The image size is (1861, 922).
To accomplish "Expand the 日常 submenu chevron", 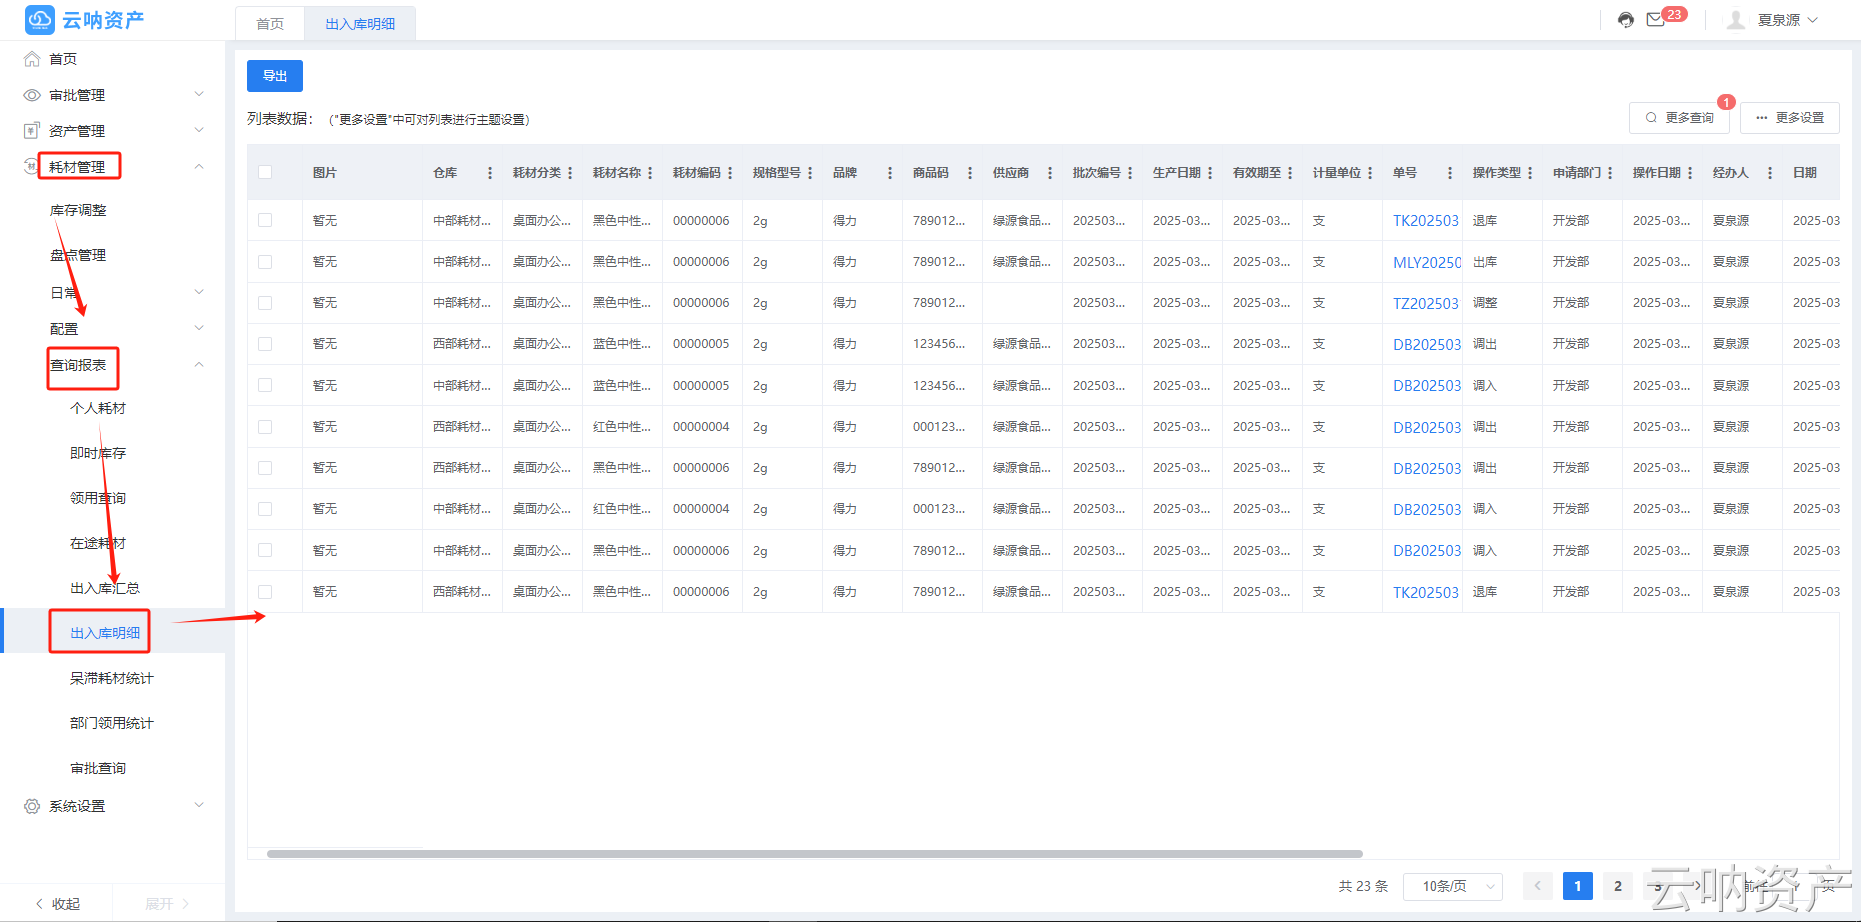I will 199,292.
